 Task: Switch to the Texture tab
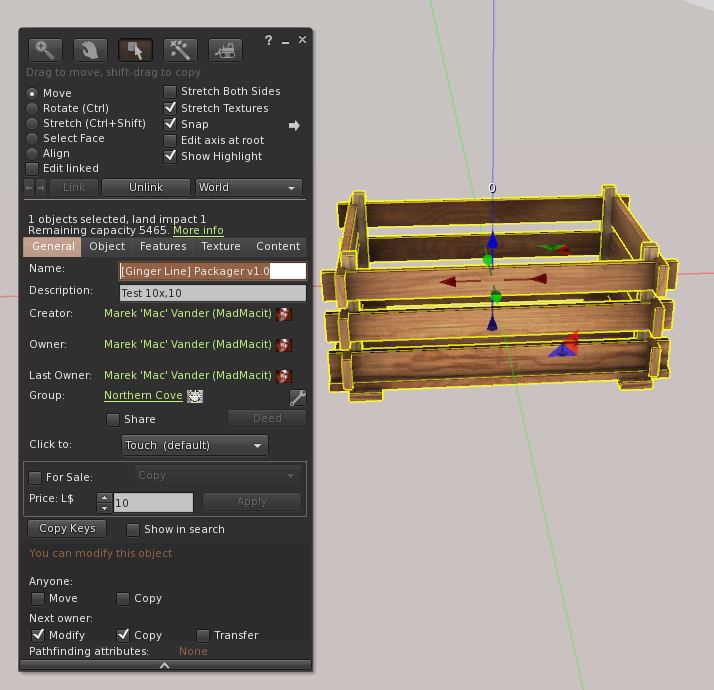(x=220, y=246)
